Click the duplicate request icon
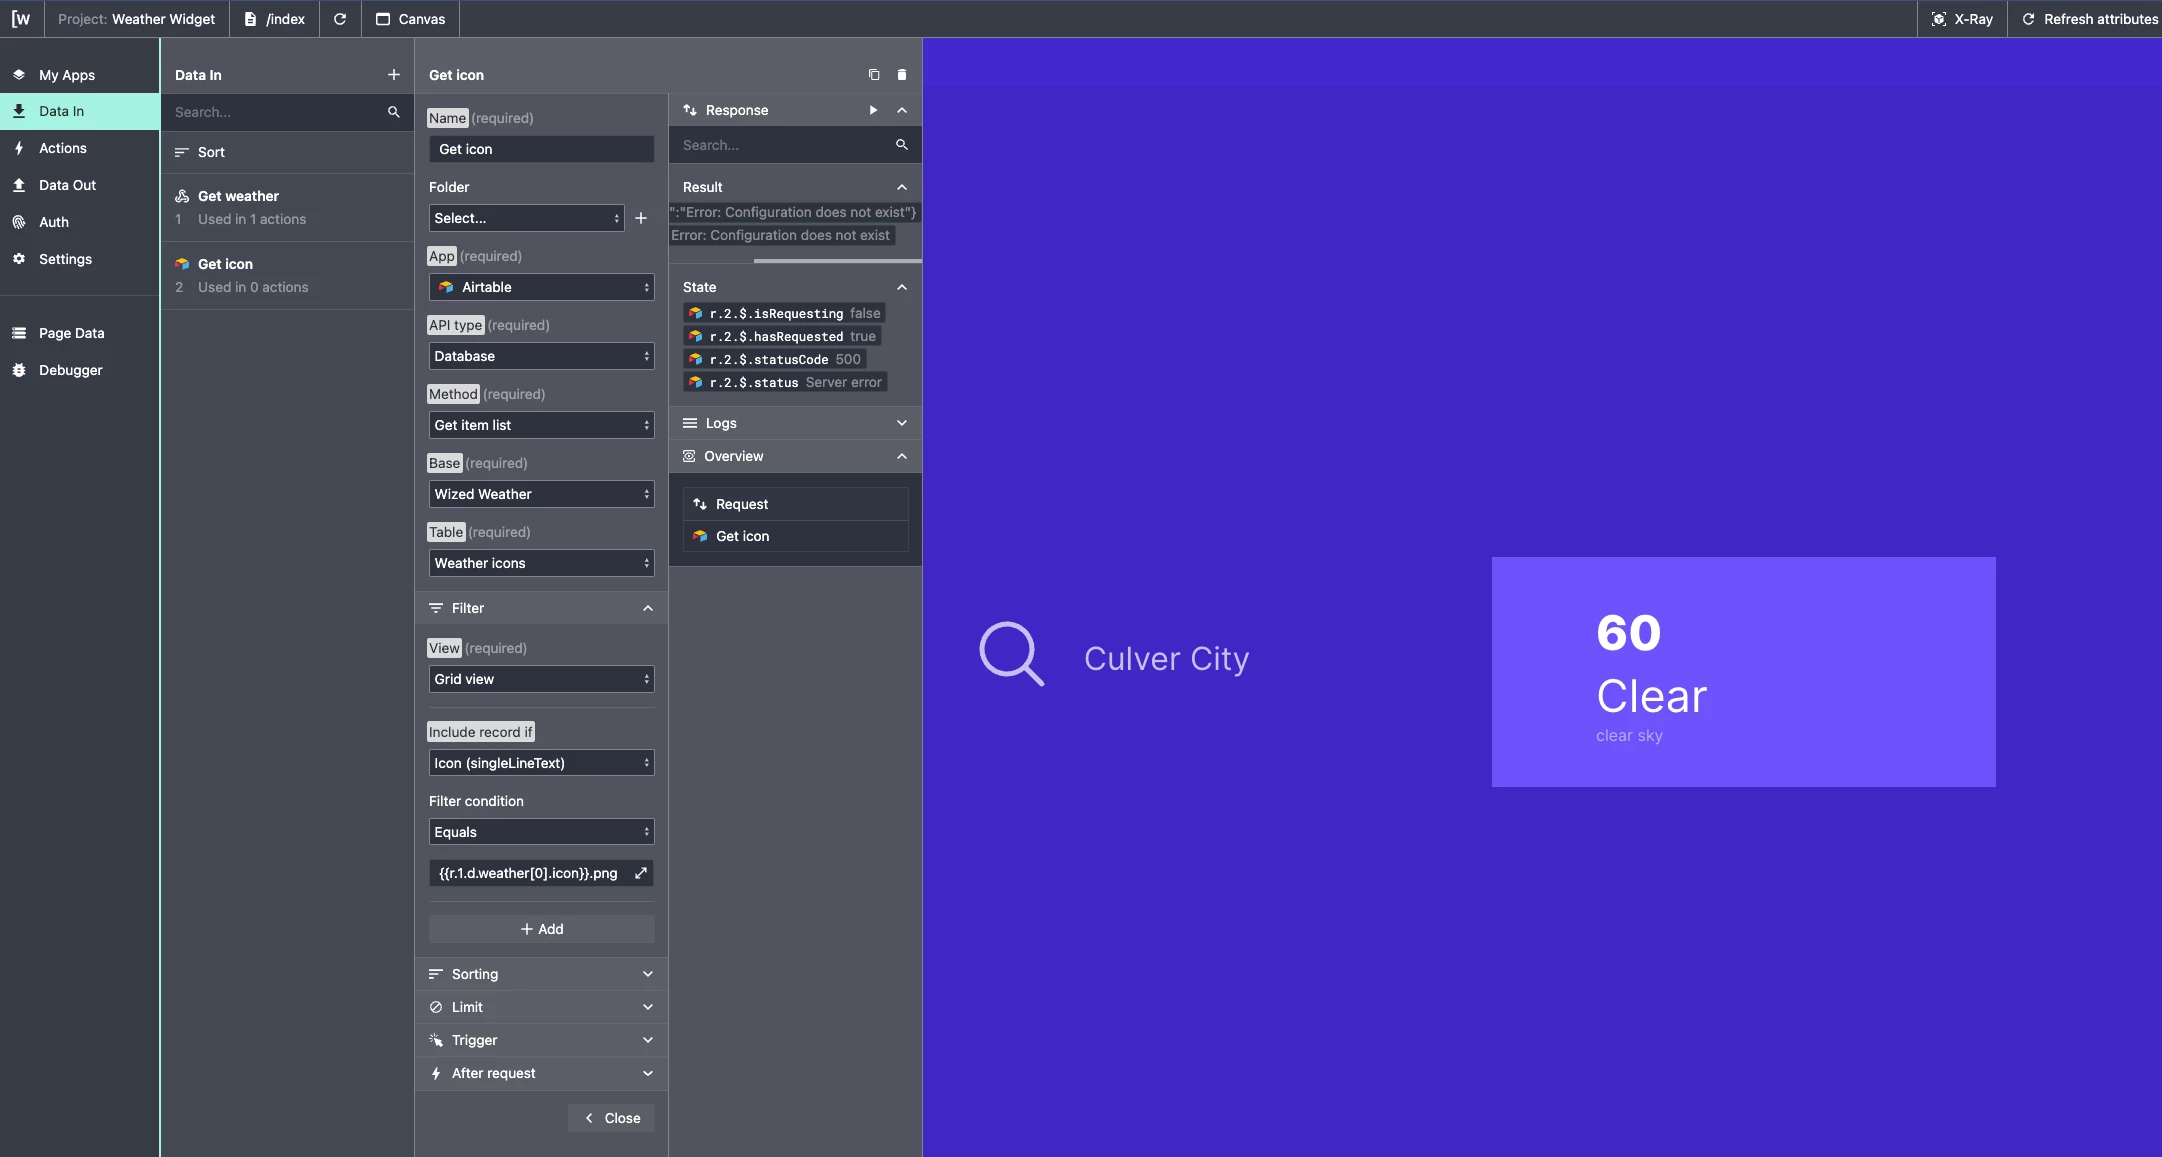 874,75
